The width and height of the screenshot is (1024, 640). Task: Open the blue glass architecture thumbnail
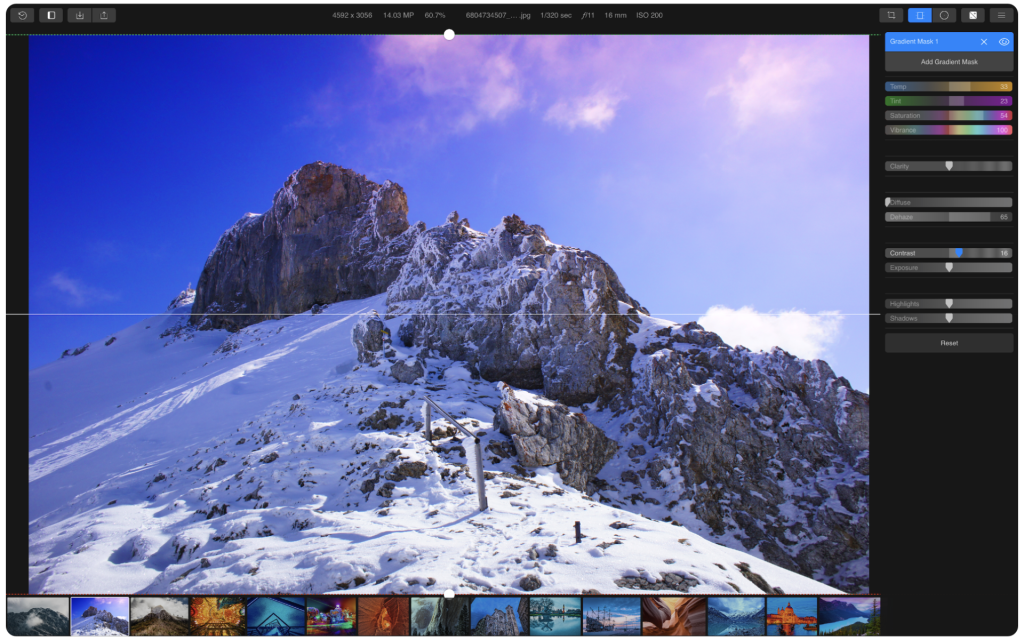[276, 616]
